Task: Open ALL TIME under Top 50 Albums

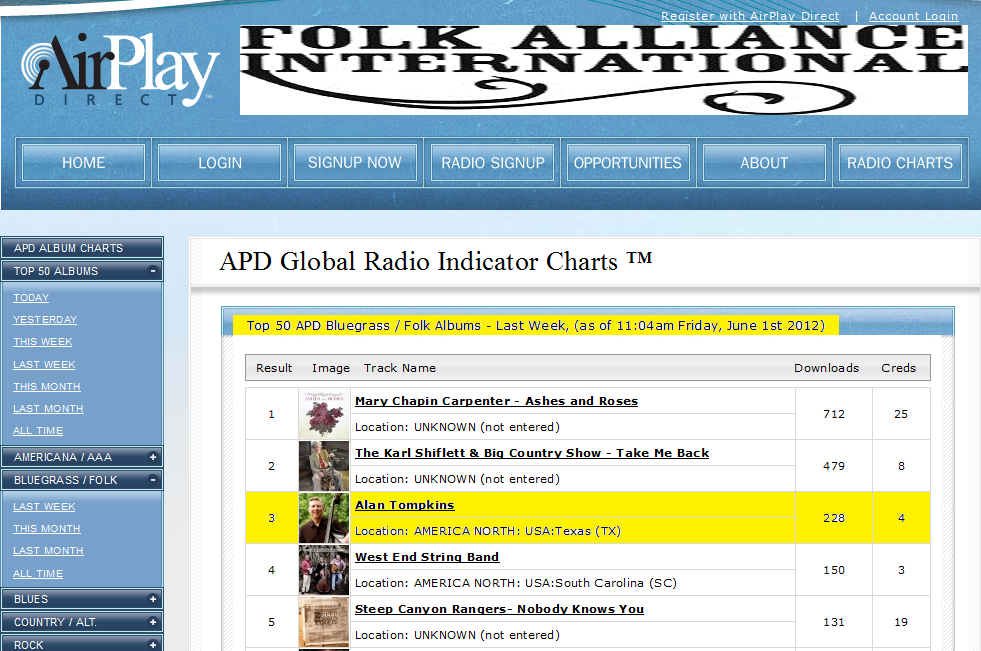Action: coord(38,431)
